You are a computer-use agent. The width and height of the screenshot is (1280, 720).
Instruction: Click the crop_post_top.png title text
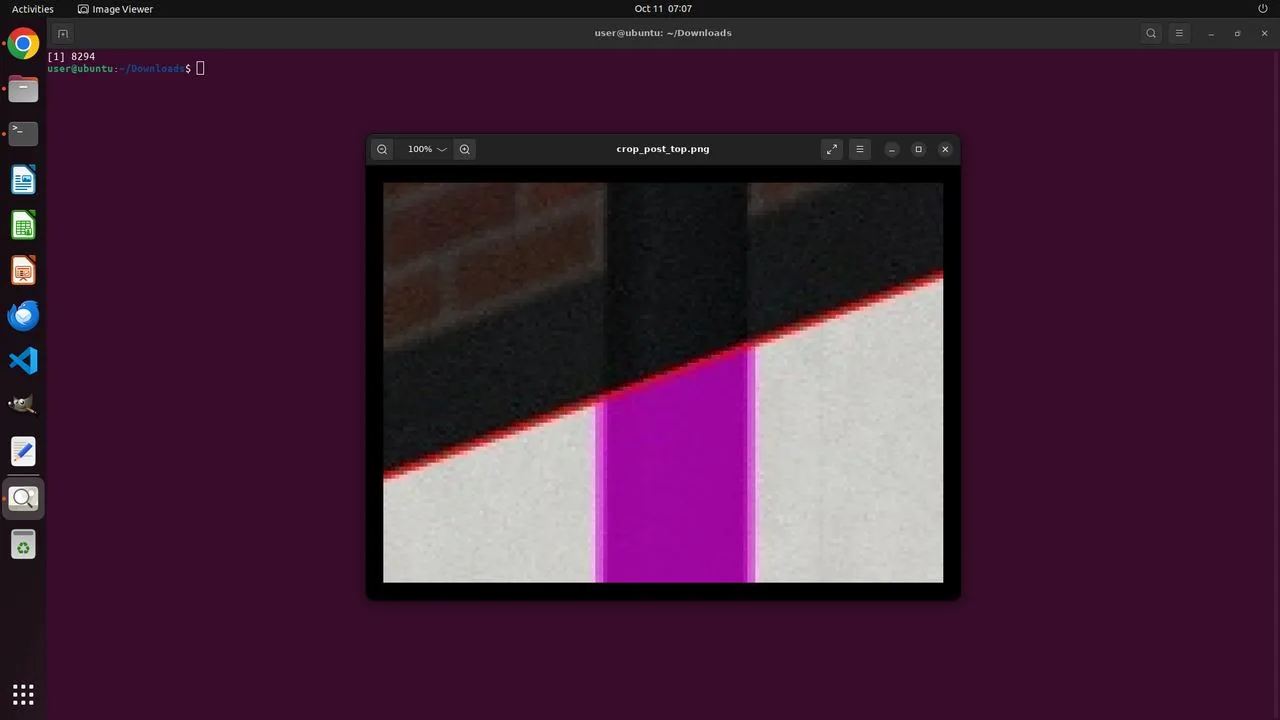point(663,149)
